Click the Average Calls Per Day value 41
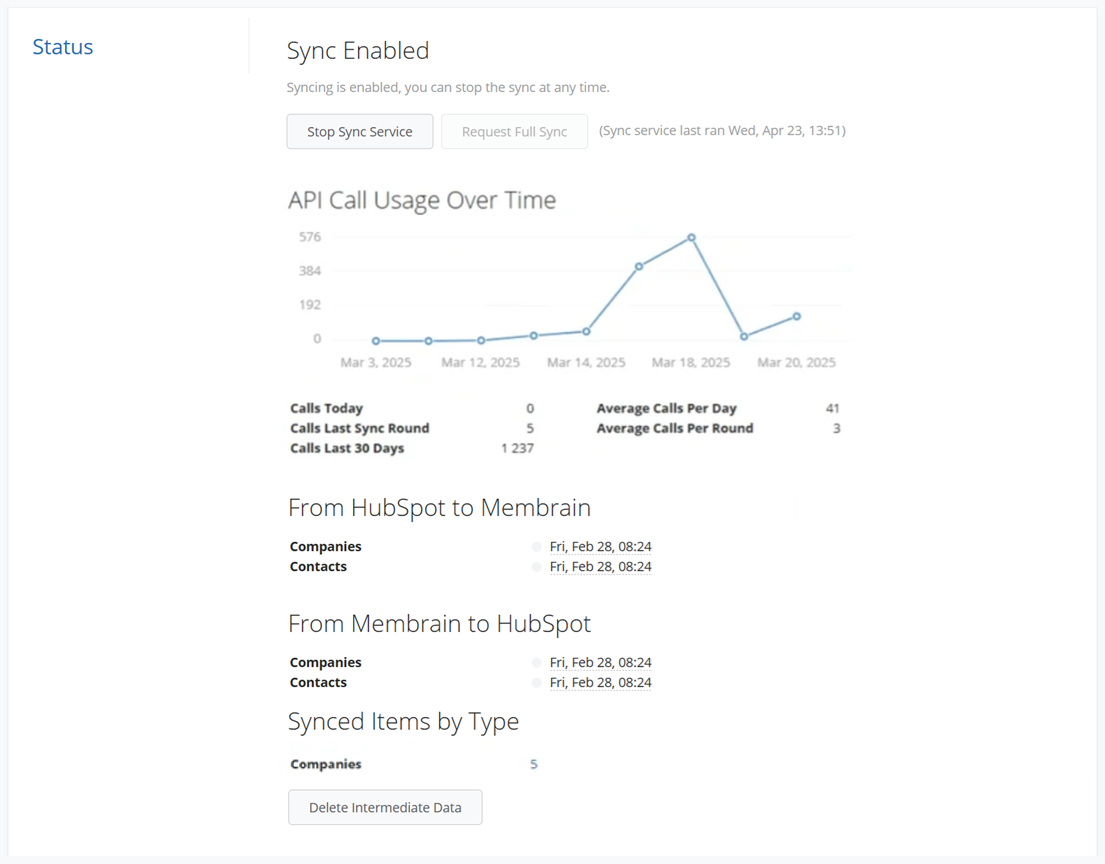 point(832,408)
